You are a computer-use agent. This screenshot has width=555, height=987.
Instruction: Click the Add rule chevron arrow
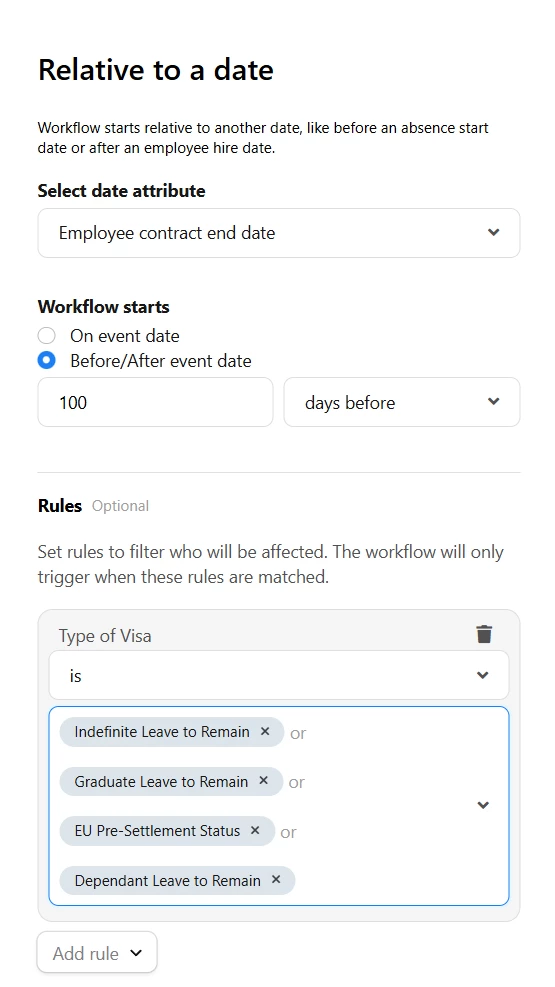pos(136,953)
